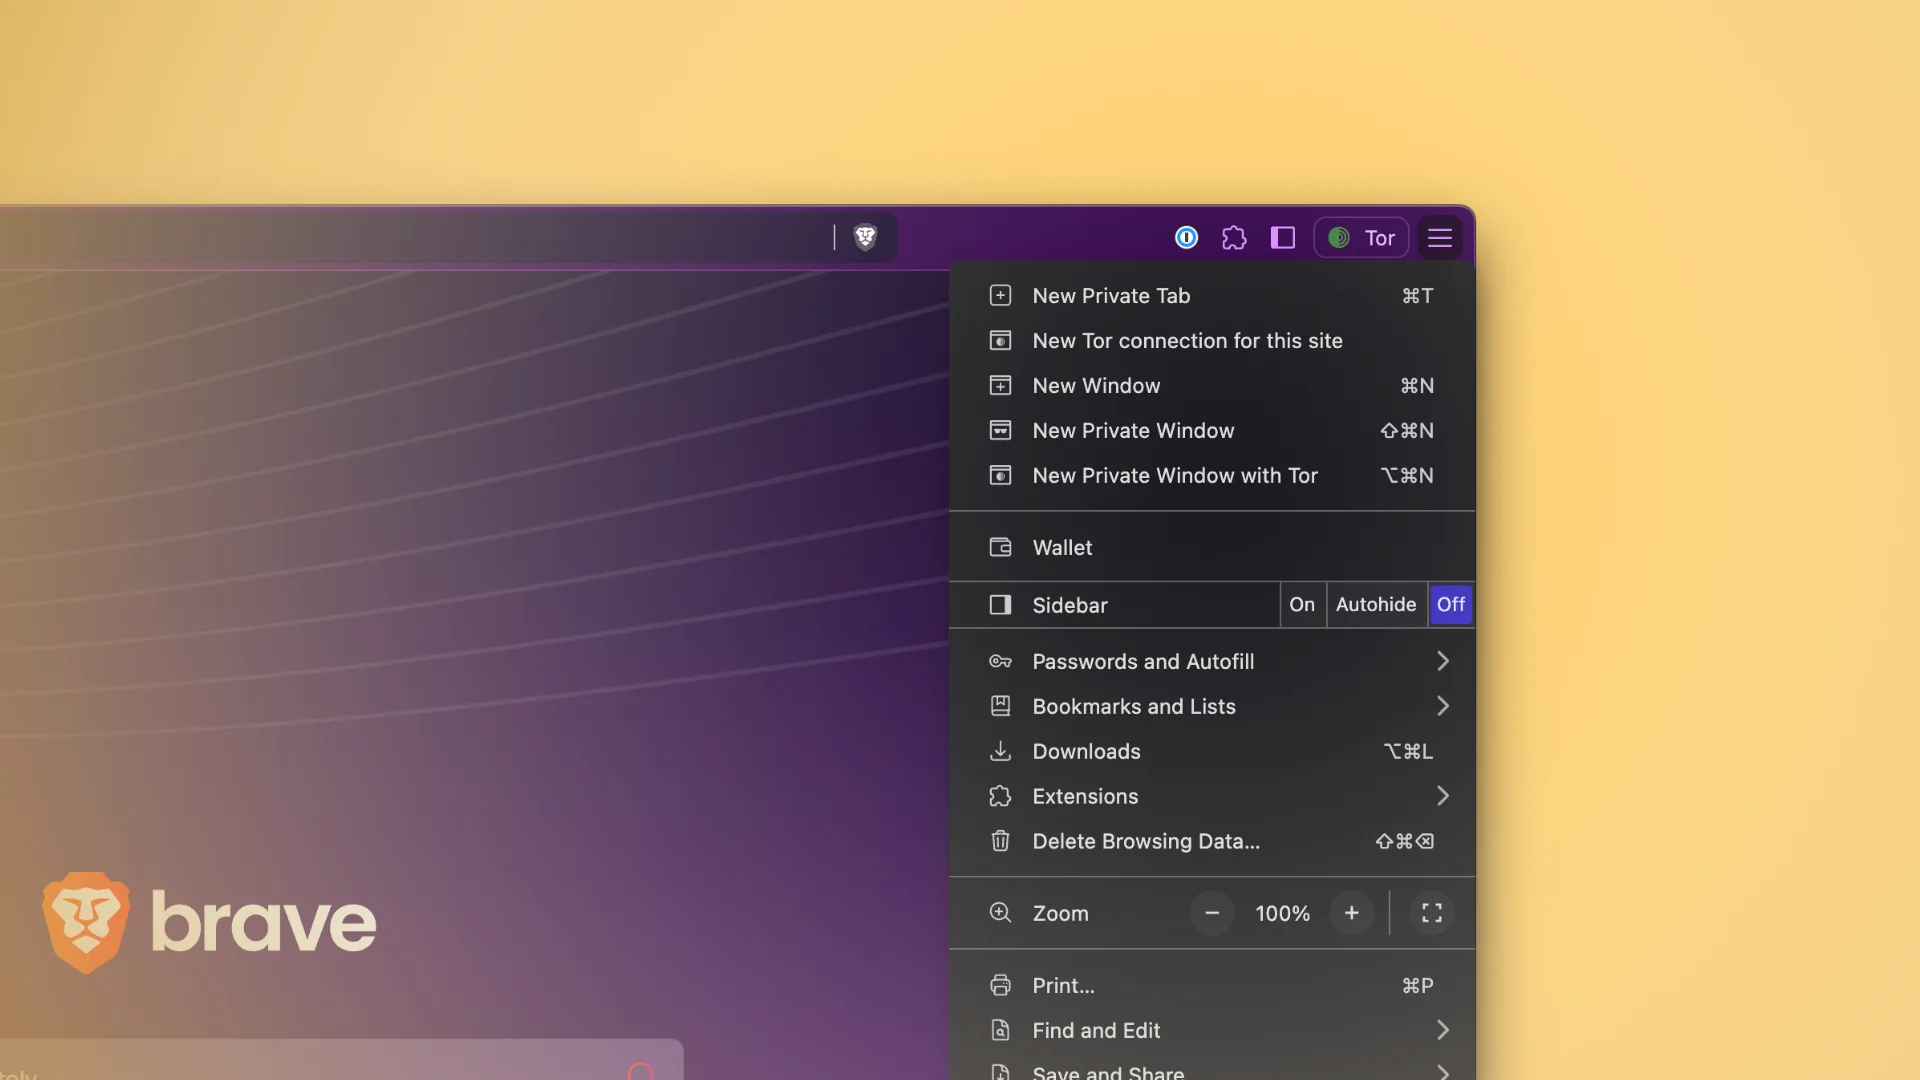1920x1080 pixels.
Task: Open the 1Password extension icon
Action: pos(1186,237)
